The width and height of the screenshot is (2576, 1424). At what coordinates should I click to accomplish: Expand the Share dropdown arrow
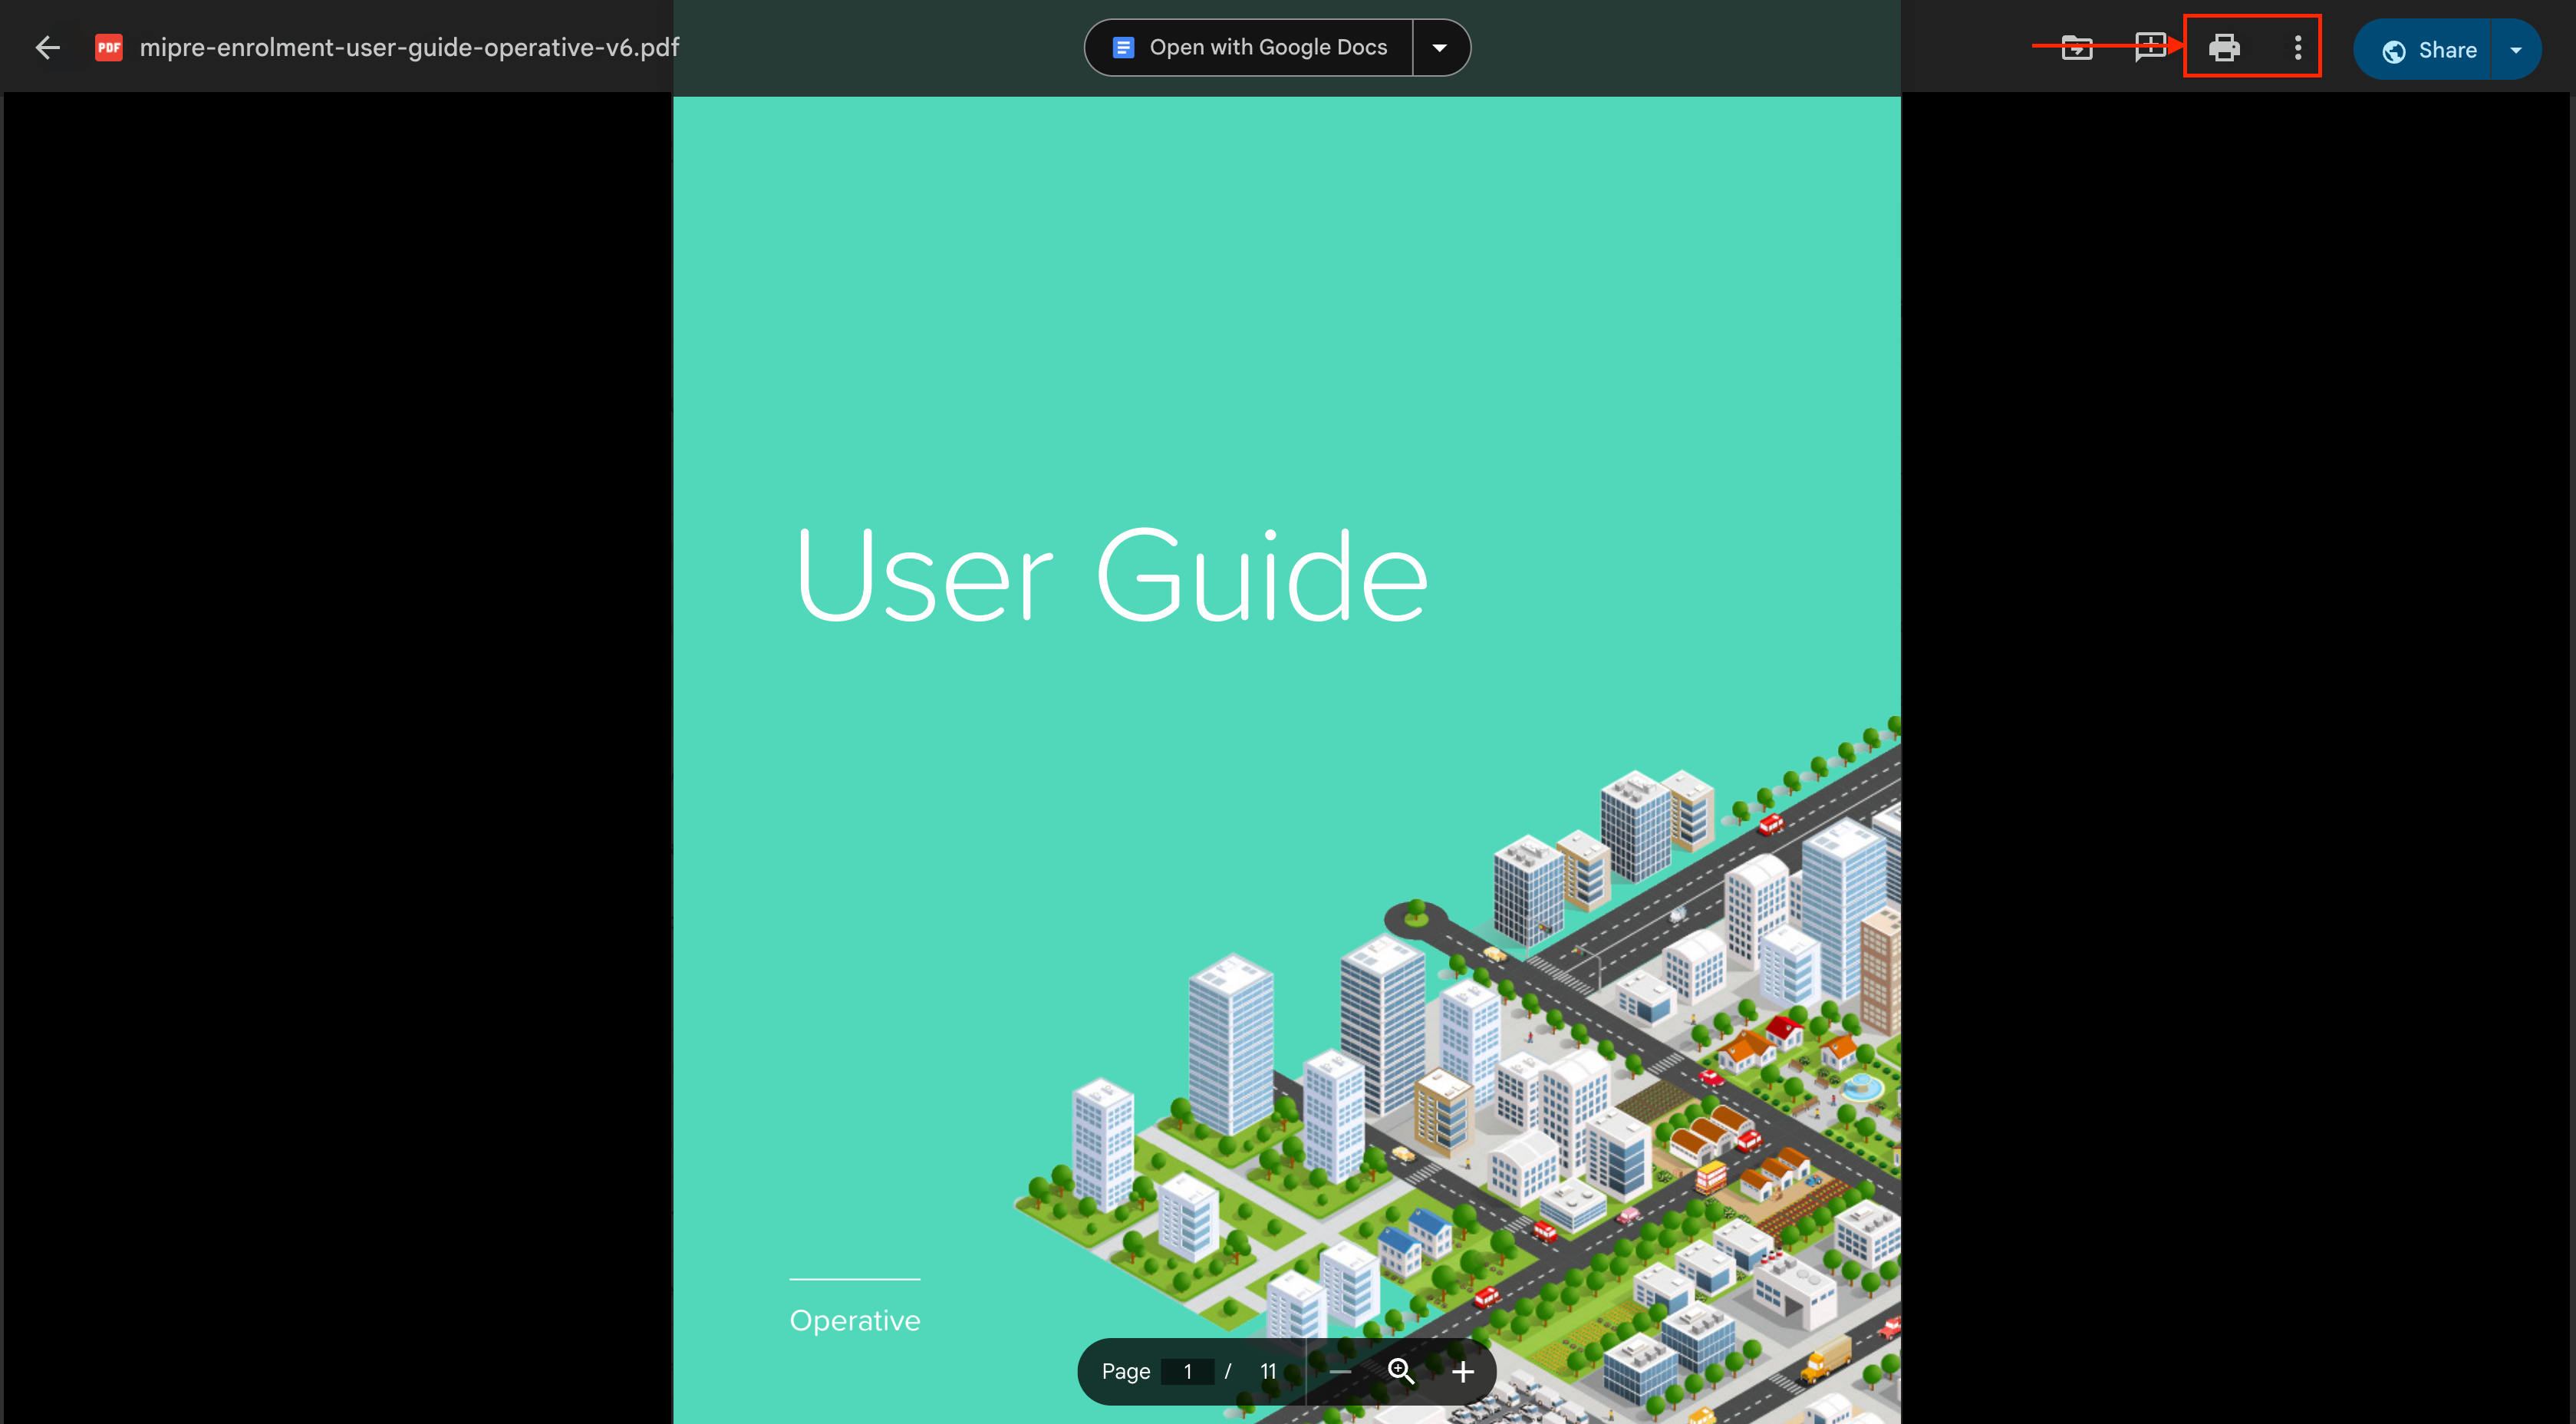click(2516, 50)
